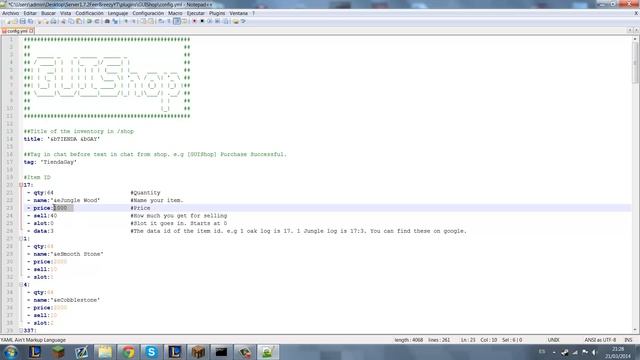Click the name:'&eSmooth Stone' line
Screen dimensions: 640x360
coord(65,254)
